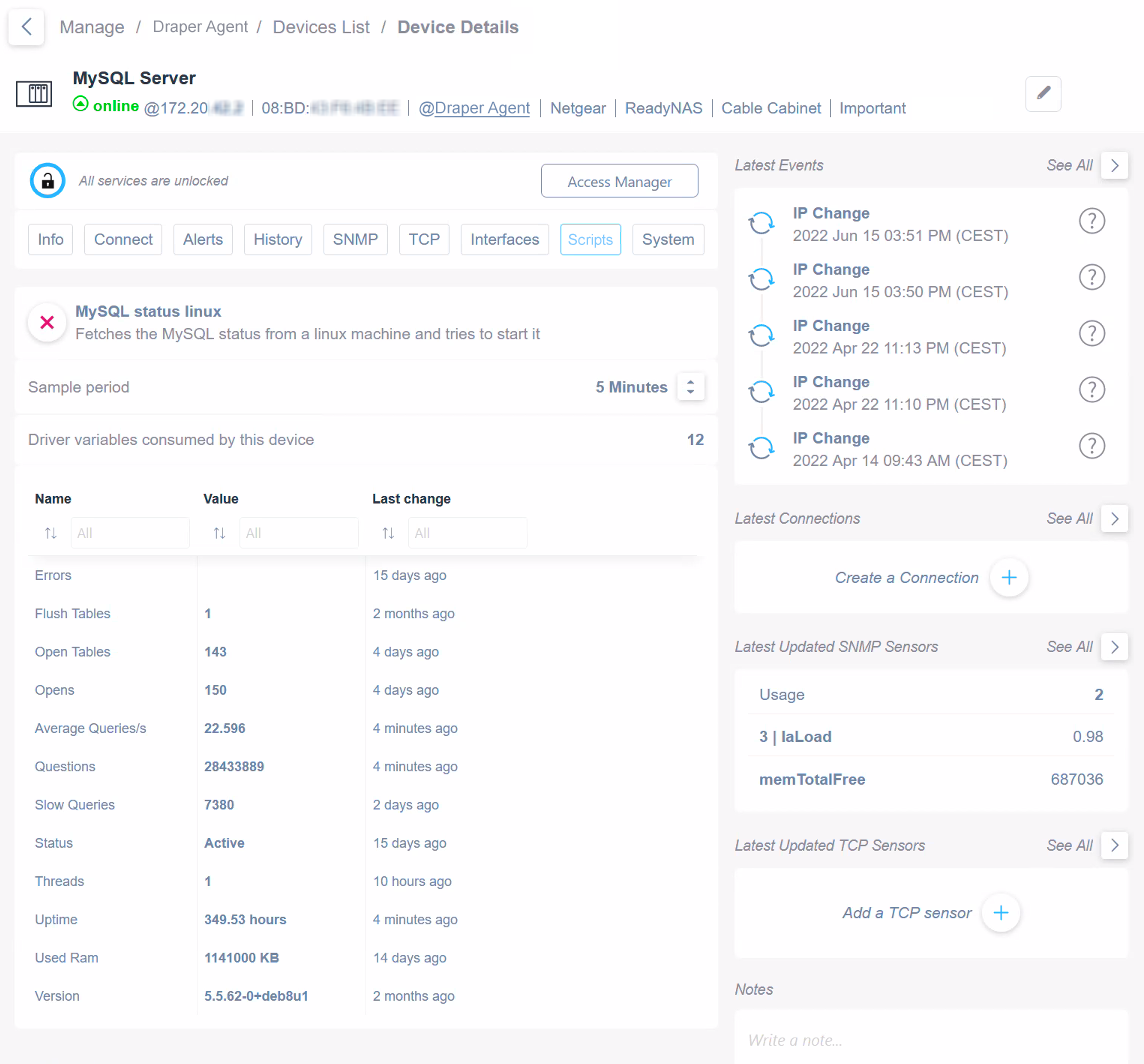The height and width of the screenshot is (1064, 1144).
Task: Open help for IP Change Apr 14 09:43 AM
Action: pyautogui.click(x=1091, y=446)
